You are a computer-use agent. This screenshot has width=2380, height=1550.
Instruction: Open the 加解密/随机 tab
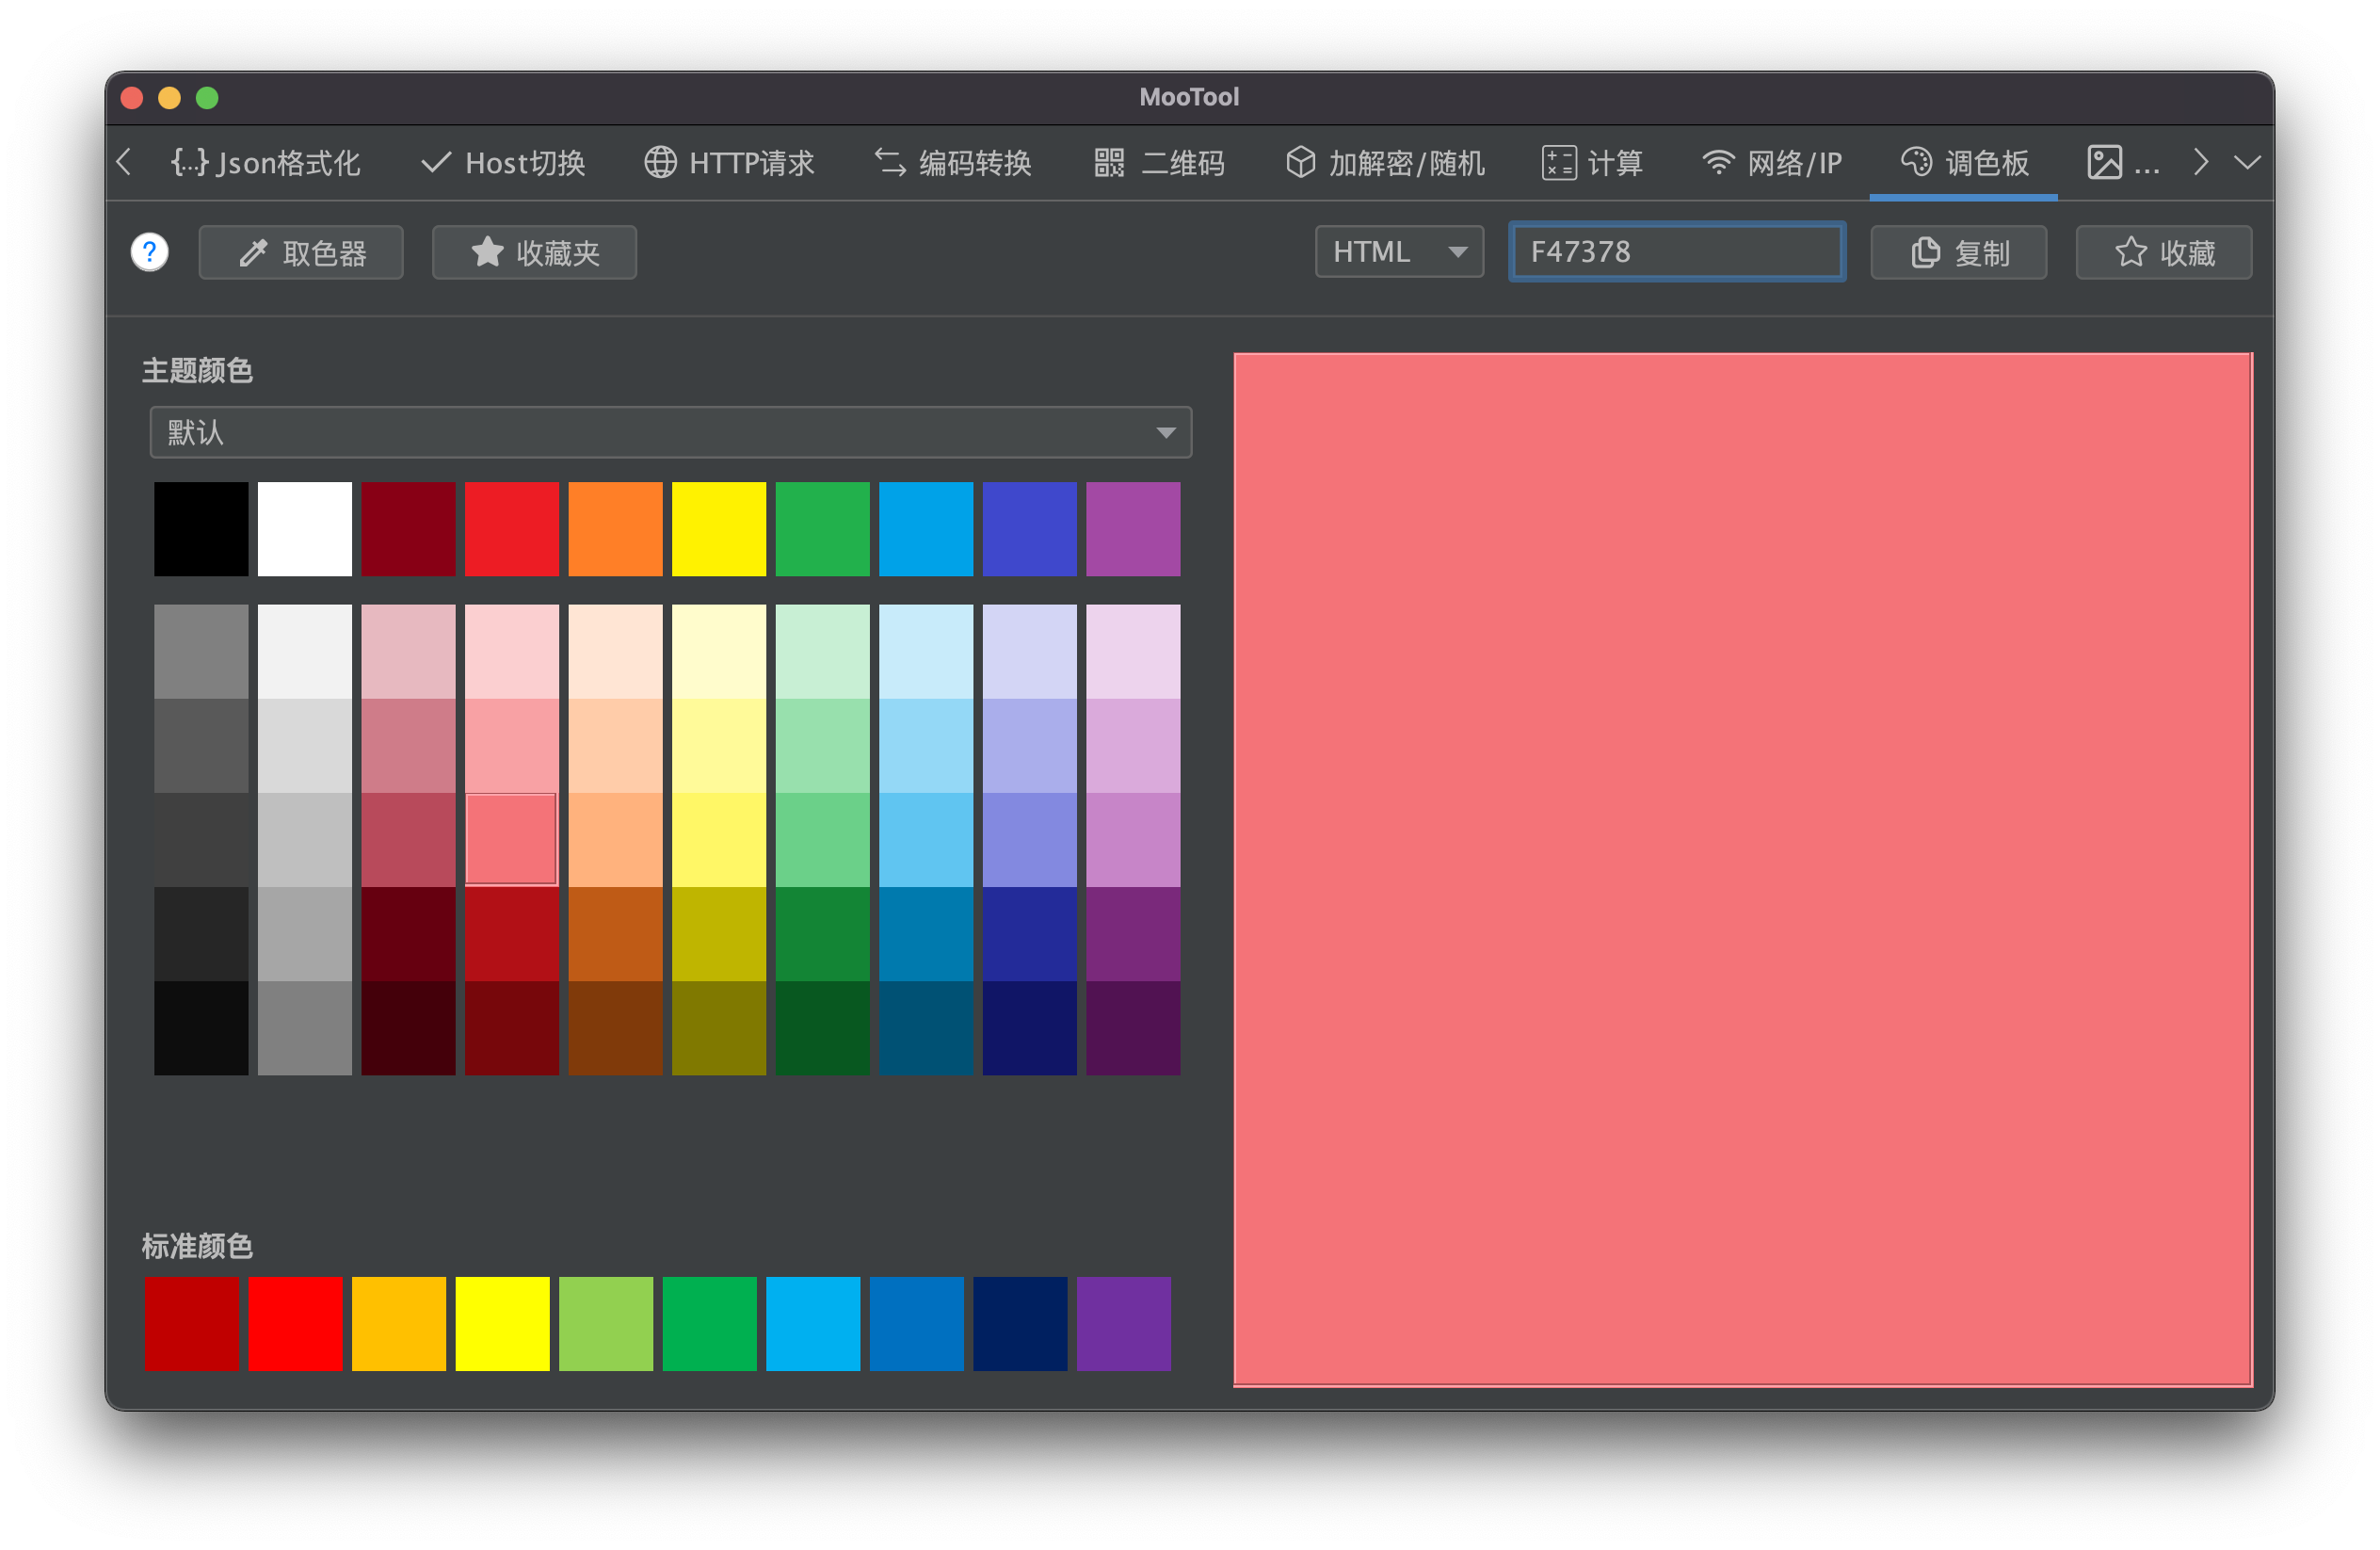1385,162
